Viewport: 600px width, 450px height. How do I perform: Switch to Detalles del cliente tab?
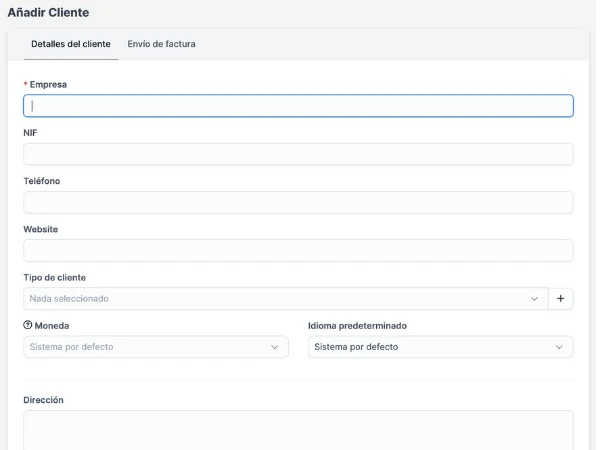coord(71,44)
